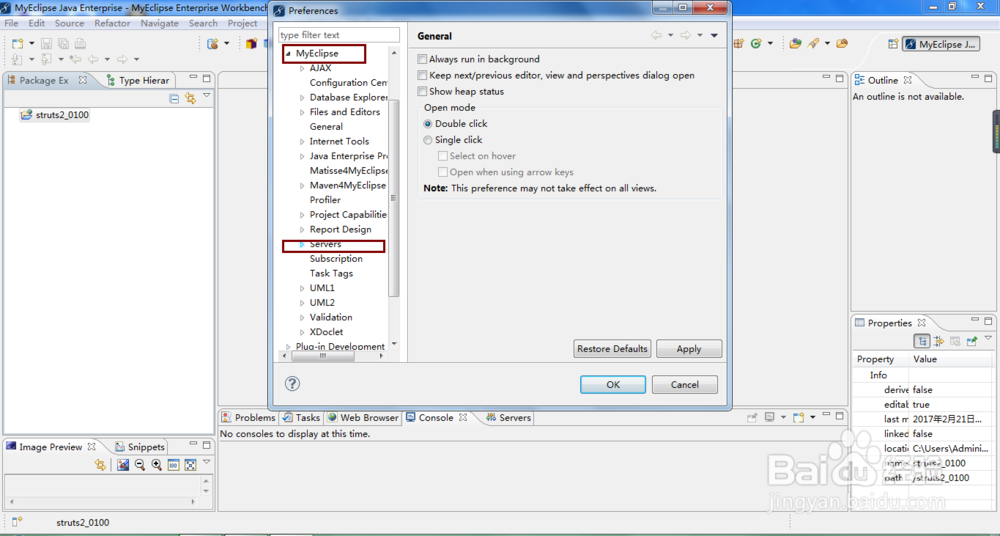This screenshot has width=1000, height=536.
Task: Click Zoom Out in Image Preview
Action: (140, 465)
